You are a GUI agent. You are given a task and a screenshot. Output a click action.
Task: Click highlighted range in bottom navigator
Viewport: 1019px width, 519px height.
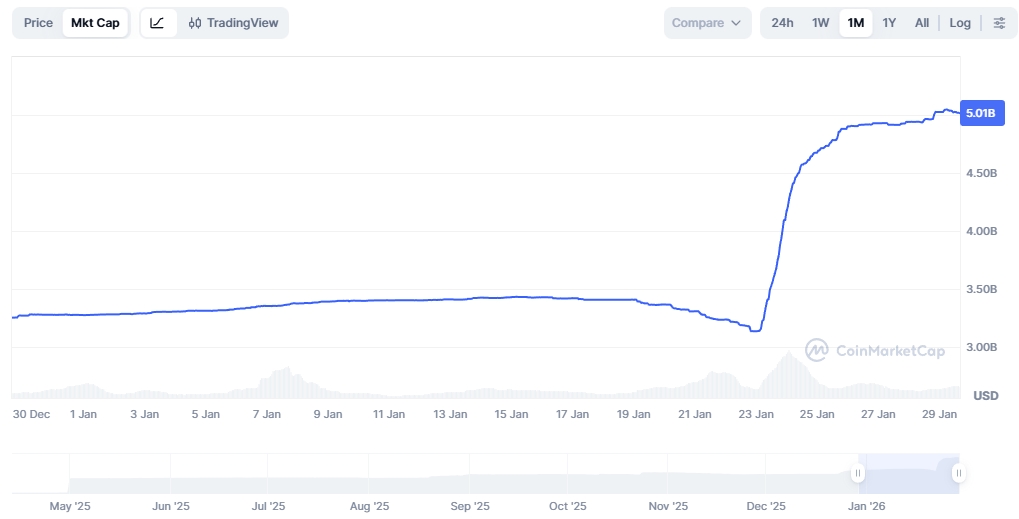[908, 474]
